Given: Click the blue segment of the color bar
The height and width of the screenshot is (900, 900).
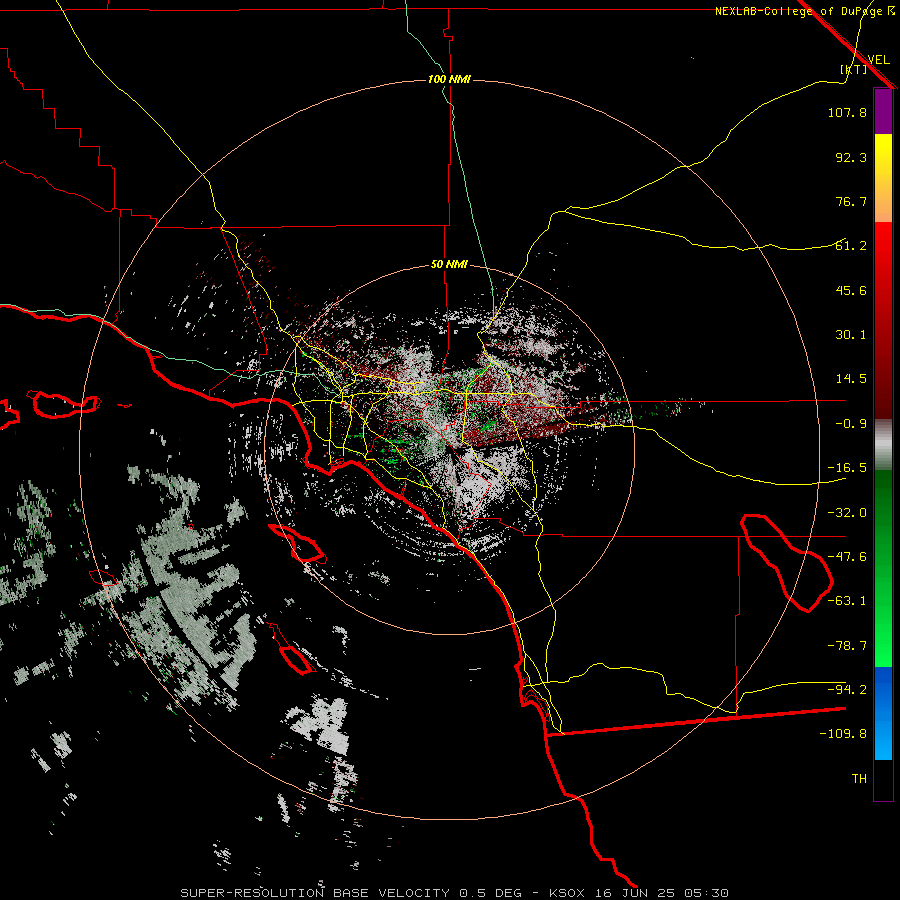Looking at the screenshot, I should [883, 713].
